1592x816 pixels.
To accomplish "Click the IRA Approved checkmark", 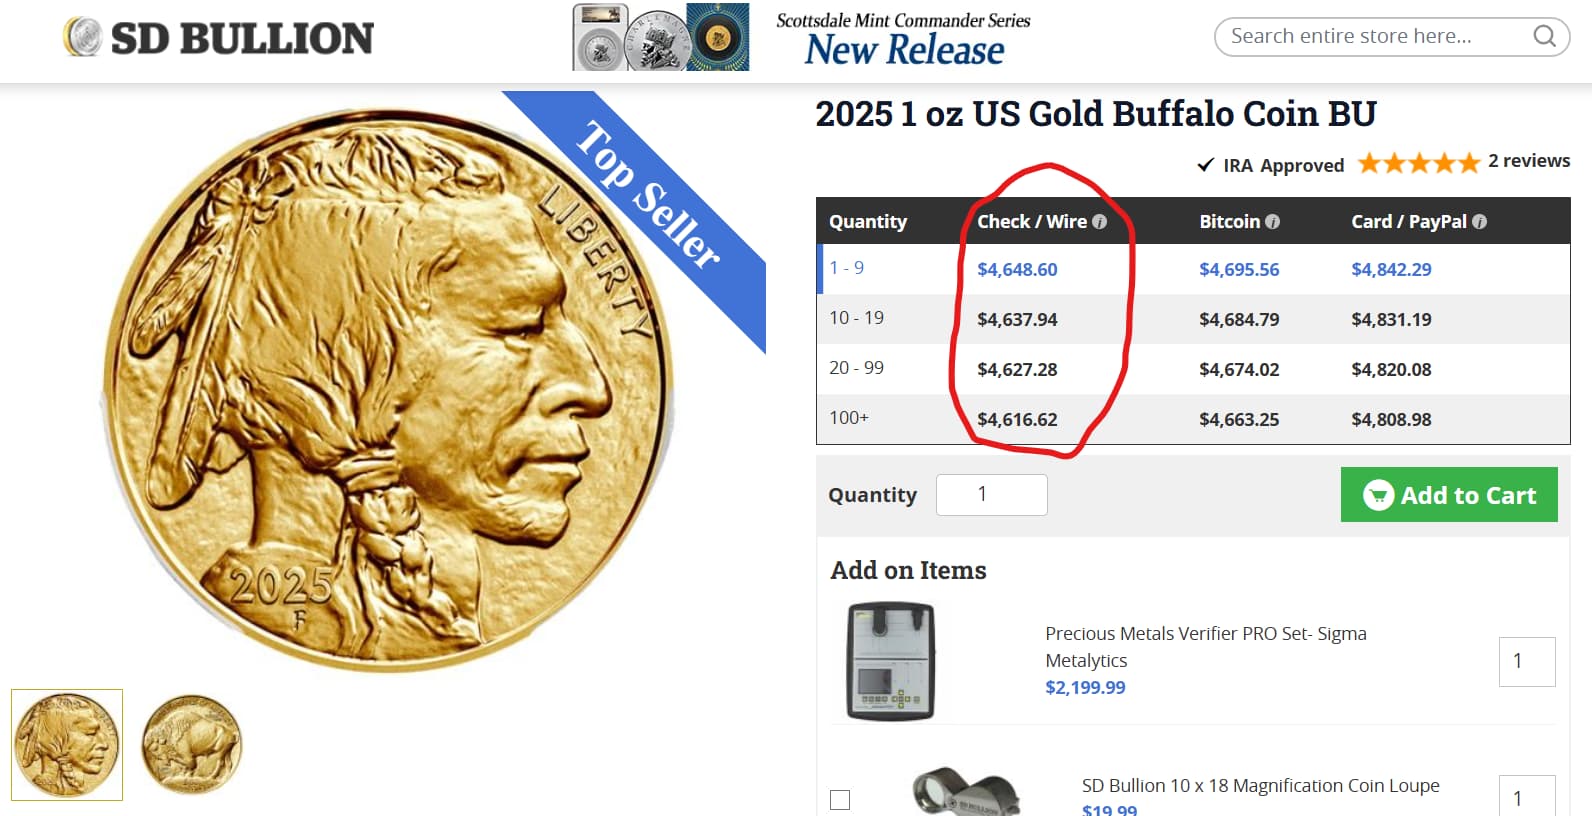I will 1206,165.
